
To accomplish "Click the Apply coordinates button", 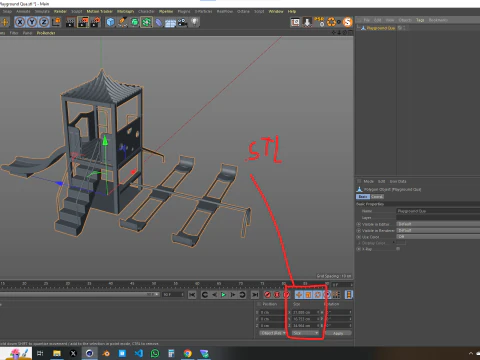I will click(338, 333).
